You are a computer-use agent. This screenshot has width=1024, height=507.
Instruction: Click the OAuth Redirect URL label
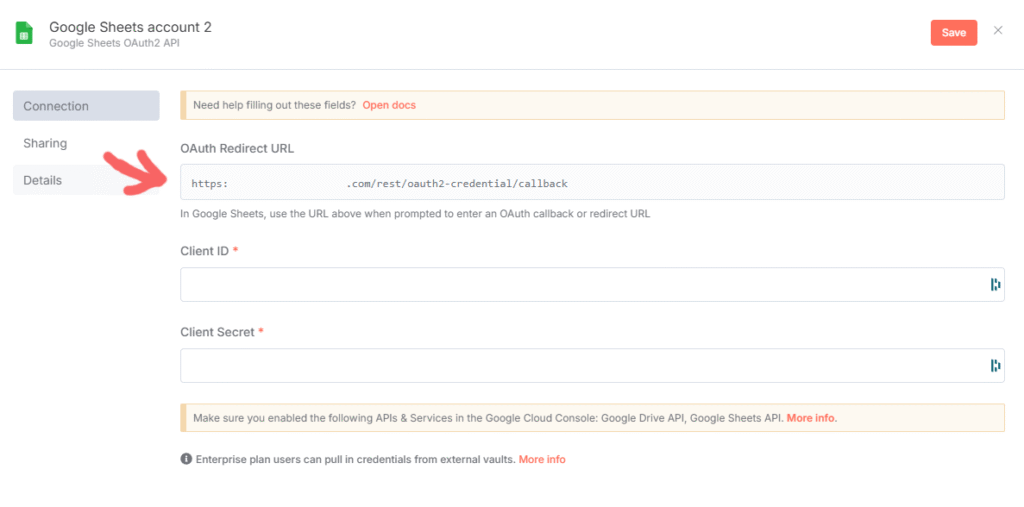pyautogui.click(x=237, y=148)
